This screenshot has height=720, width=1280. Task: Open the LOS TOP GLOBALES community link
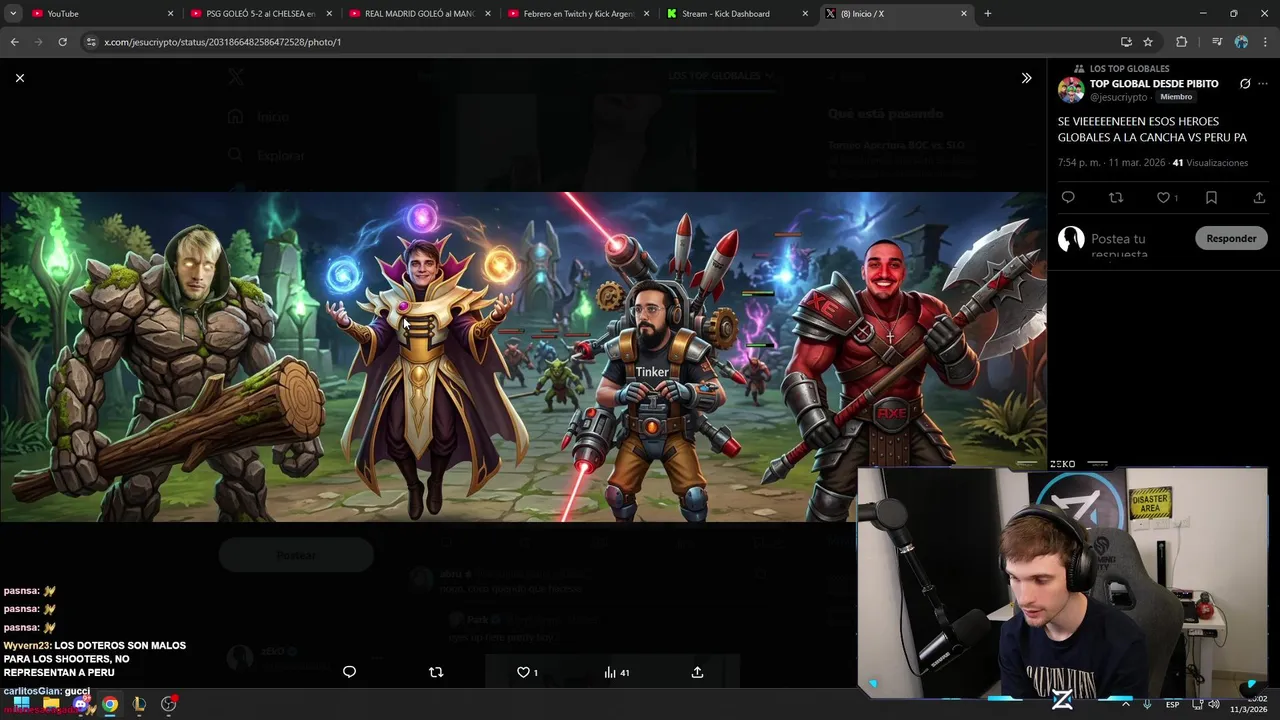[x=1129, y=69]
